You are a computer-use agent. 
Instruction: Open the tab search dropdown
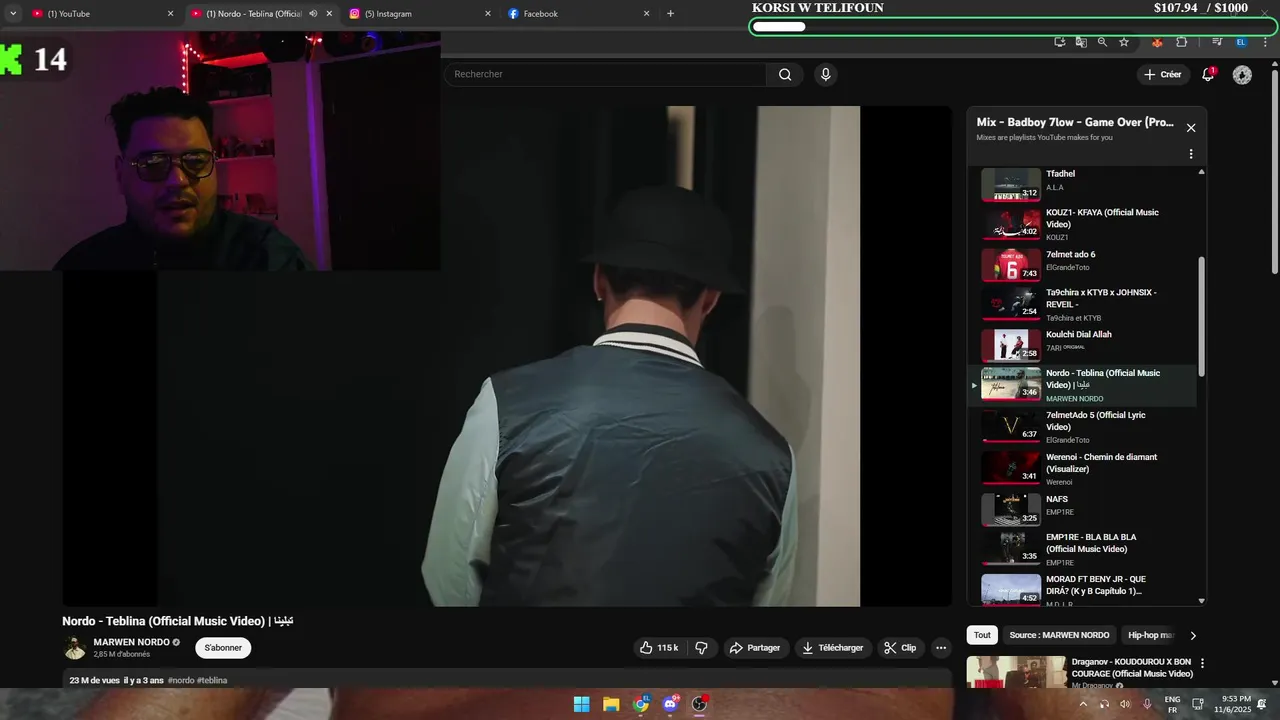click(12, 14)
